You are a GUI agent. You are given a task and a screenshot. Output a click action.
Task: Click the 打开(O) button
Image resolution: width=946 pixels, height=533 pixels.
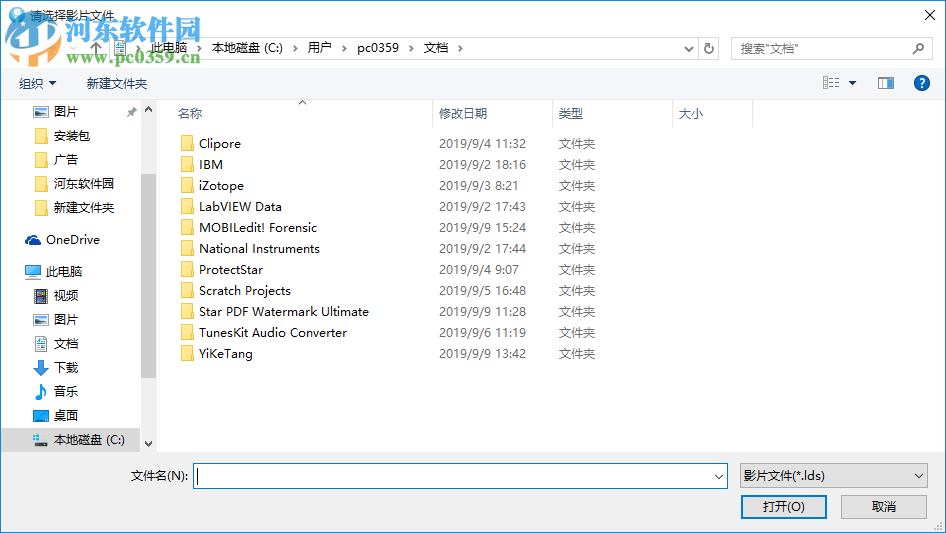pyautogui.click(x=784, y=506)
